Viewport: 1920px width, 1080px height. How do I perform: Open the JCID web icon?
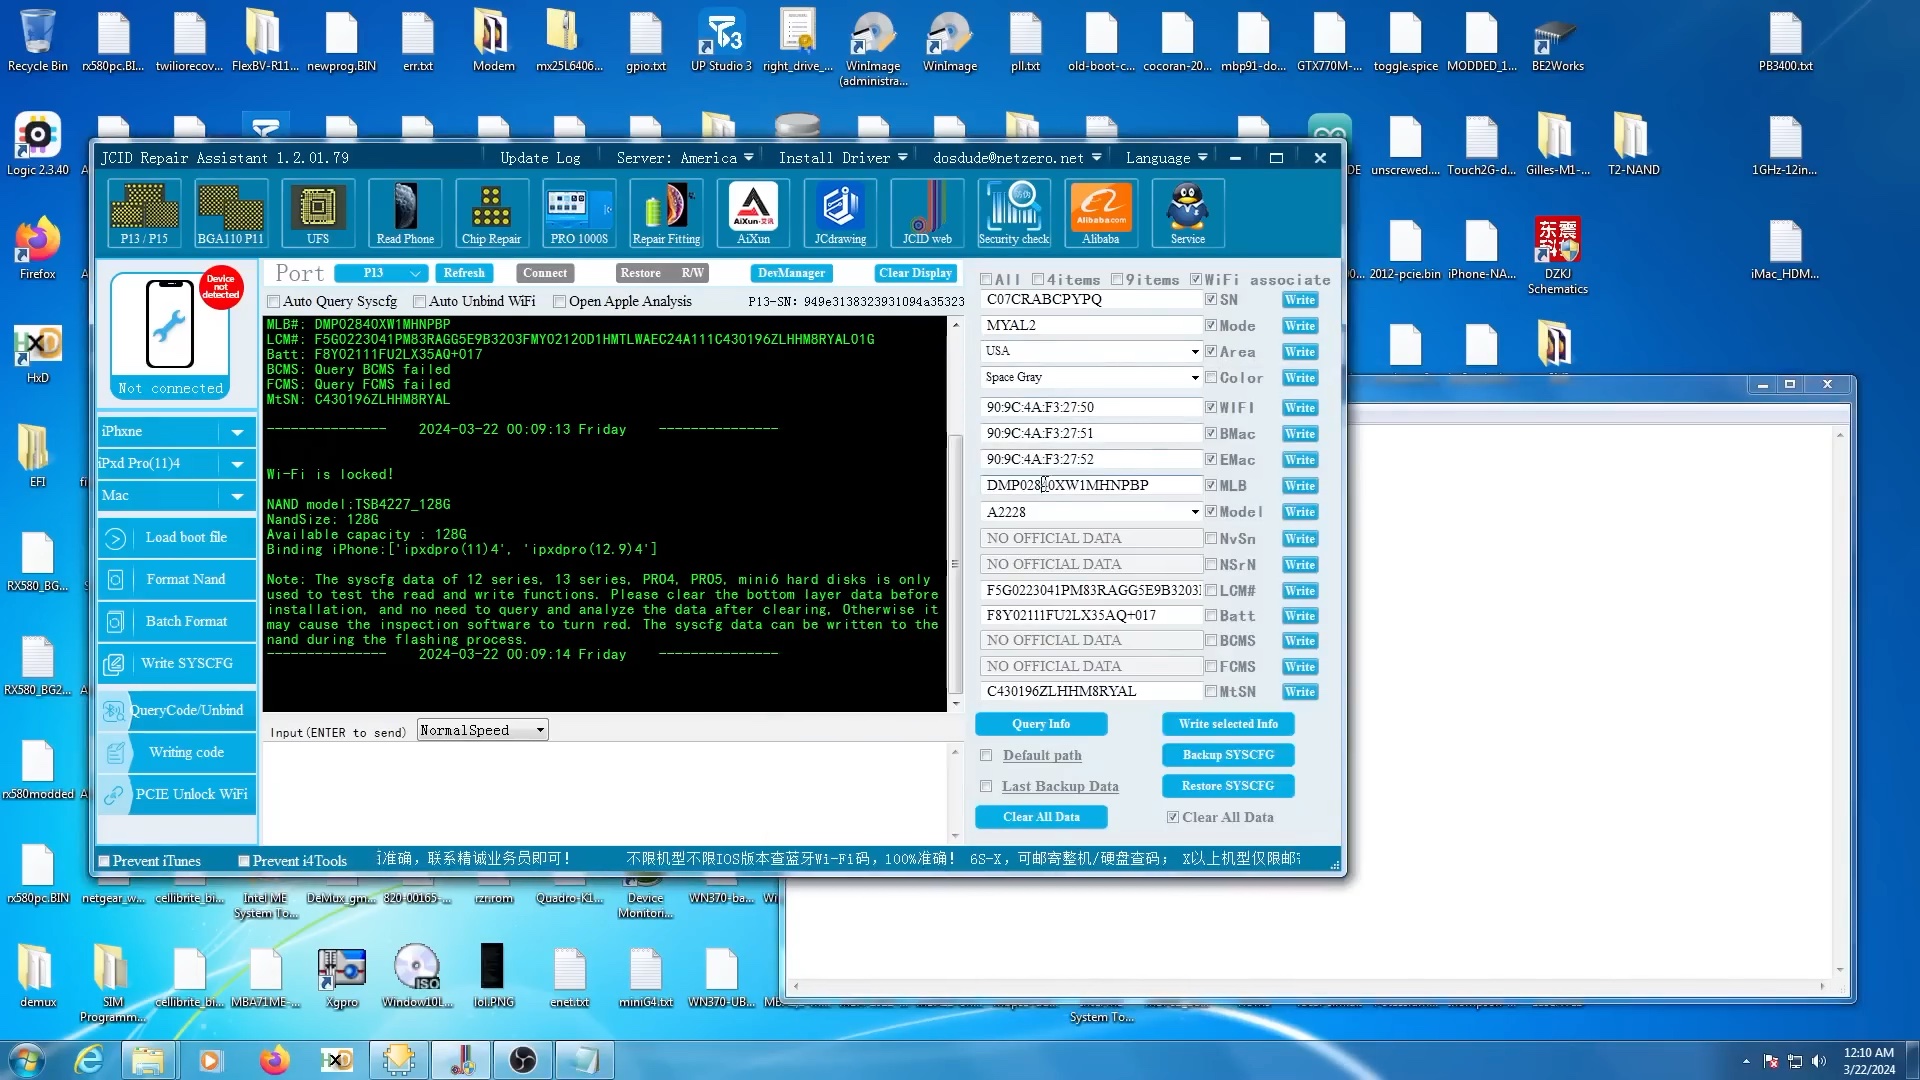tap(927, 213)
